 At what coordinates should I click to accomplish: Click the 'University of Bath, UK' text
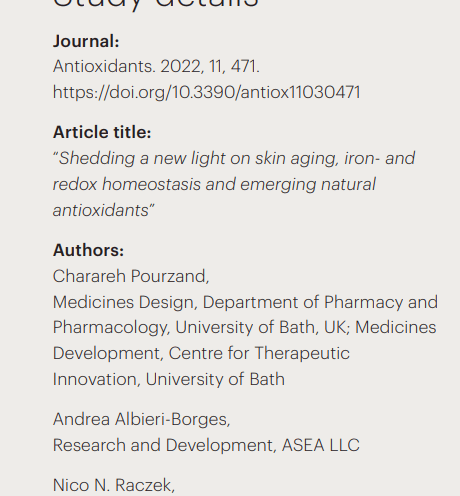262,328
